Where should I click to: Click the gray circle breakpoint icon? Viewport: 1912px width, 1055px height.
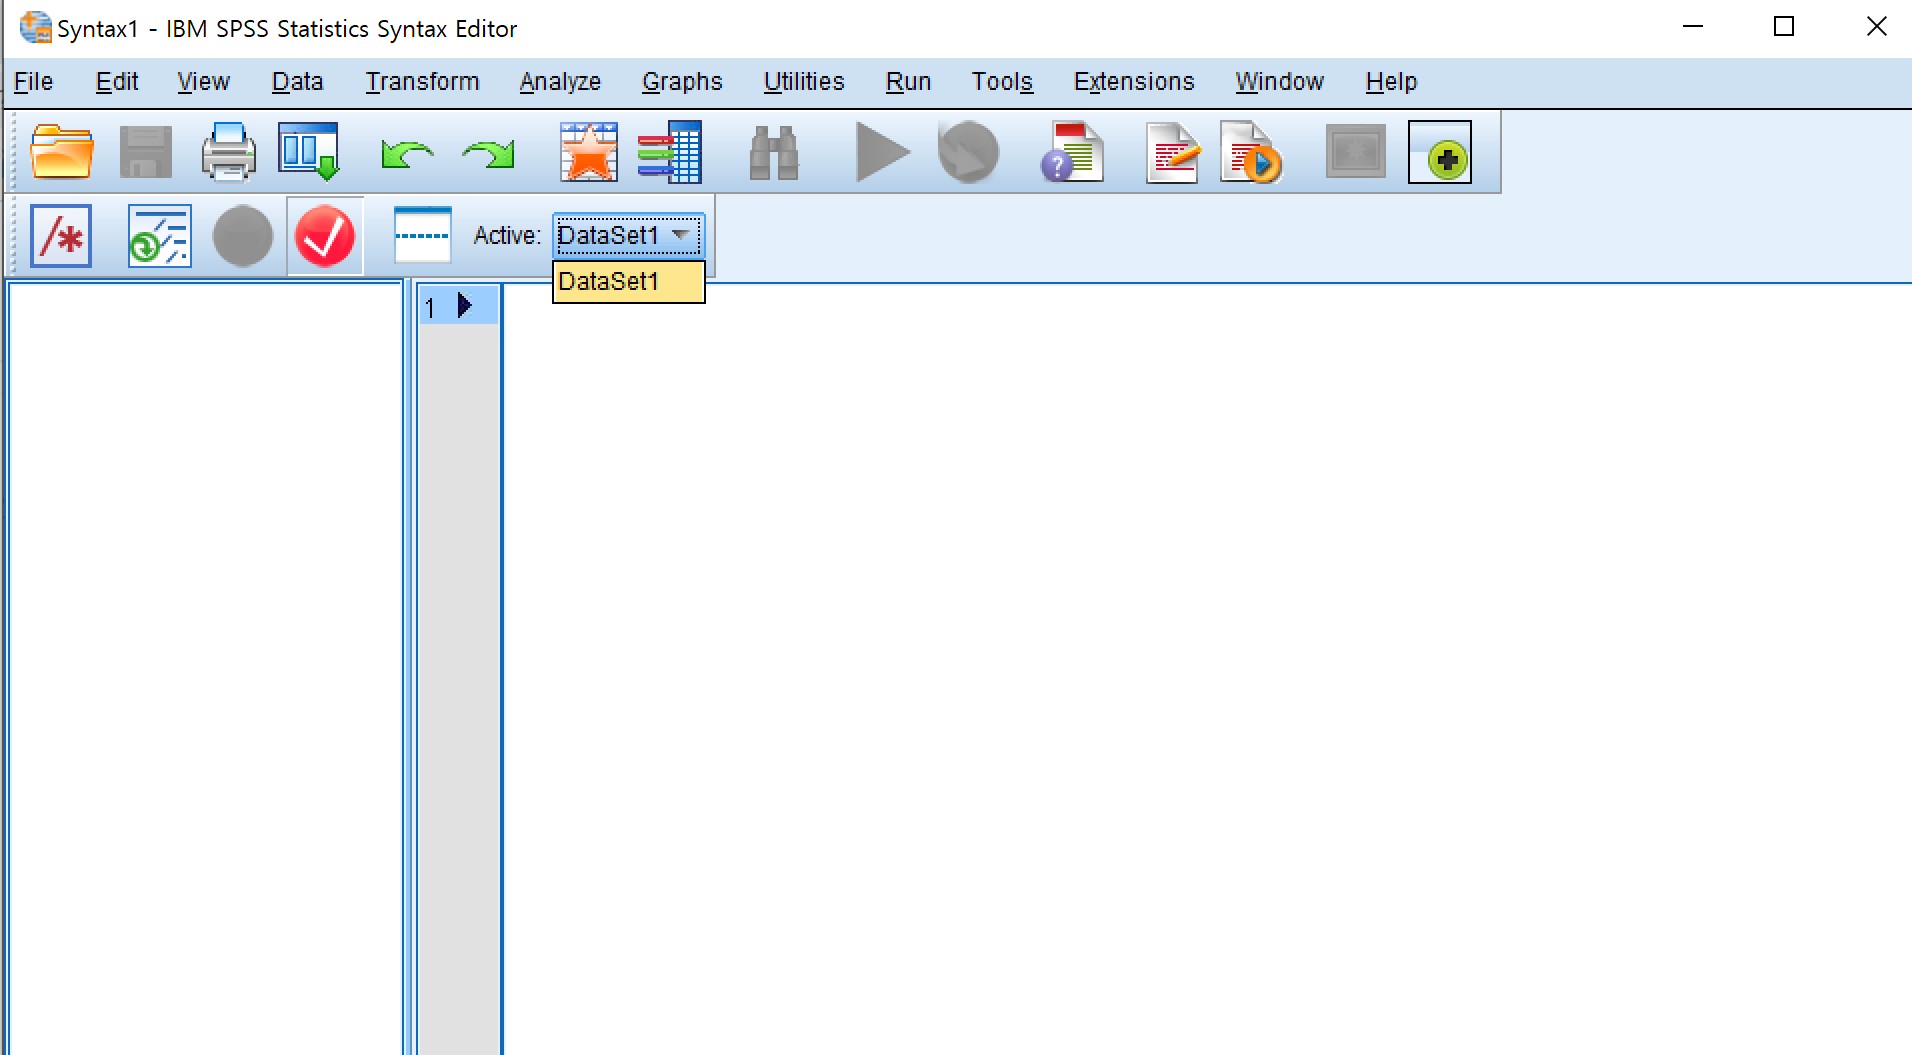[243, 236]
